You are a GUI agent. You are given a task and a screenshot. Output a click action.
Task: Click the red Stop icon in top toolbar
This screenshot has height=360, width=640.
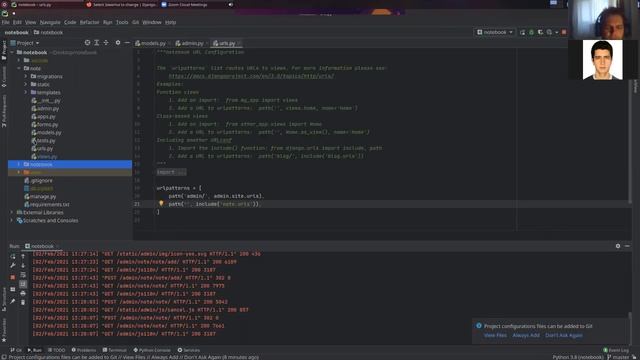(x=564, y=32)
